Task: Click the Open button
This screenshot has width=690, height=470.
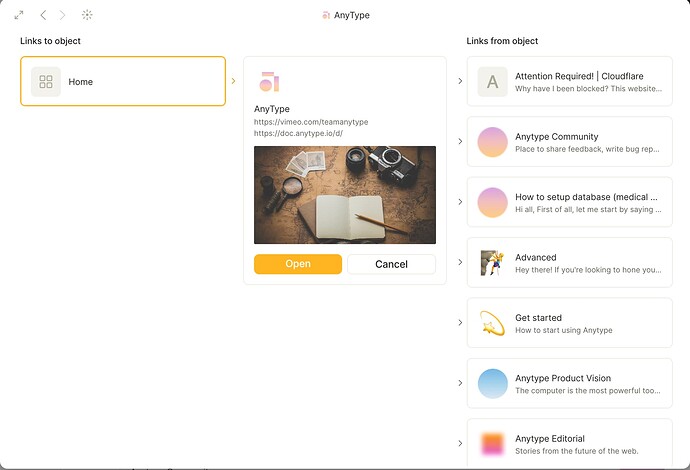Action: click(x=298, y=264)
